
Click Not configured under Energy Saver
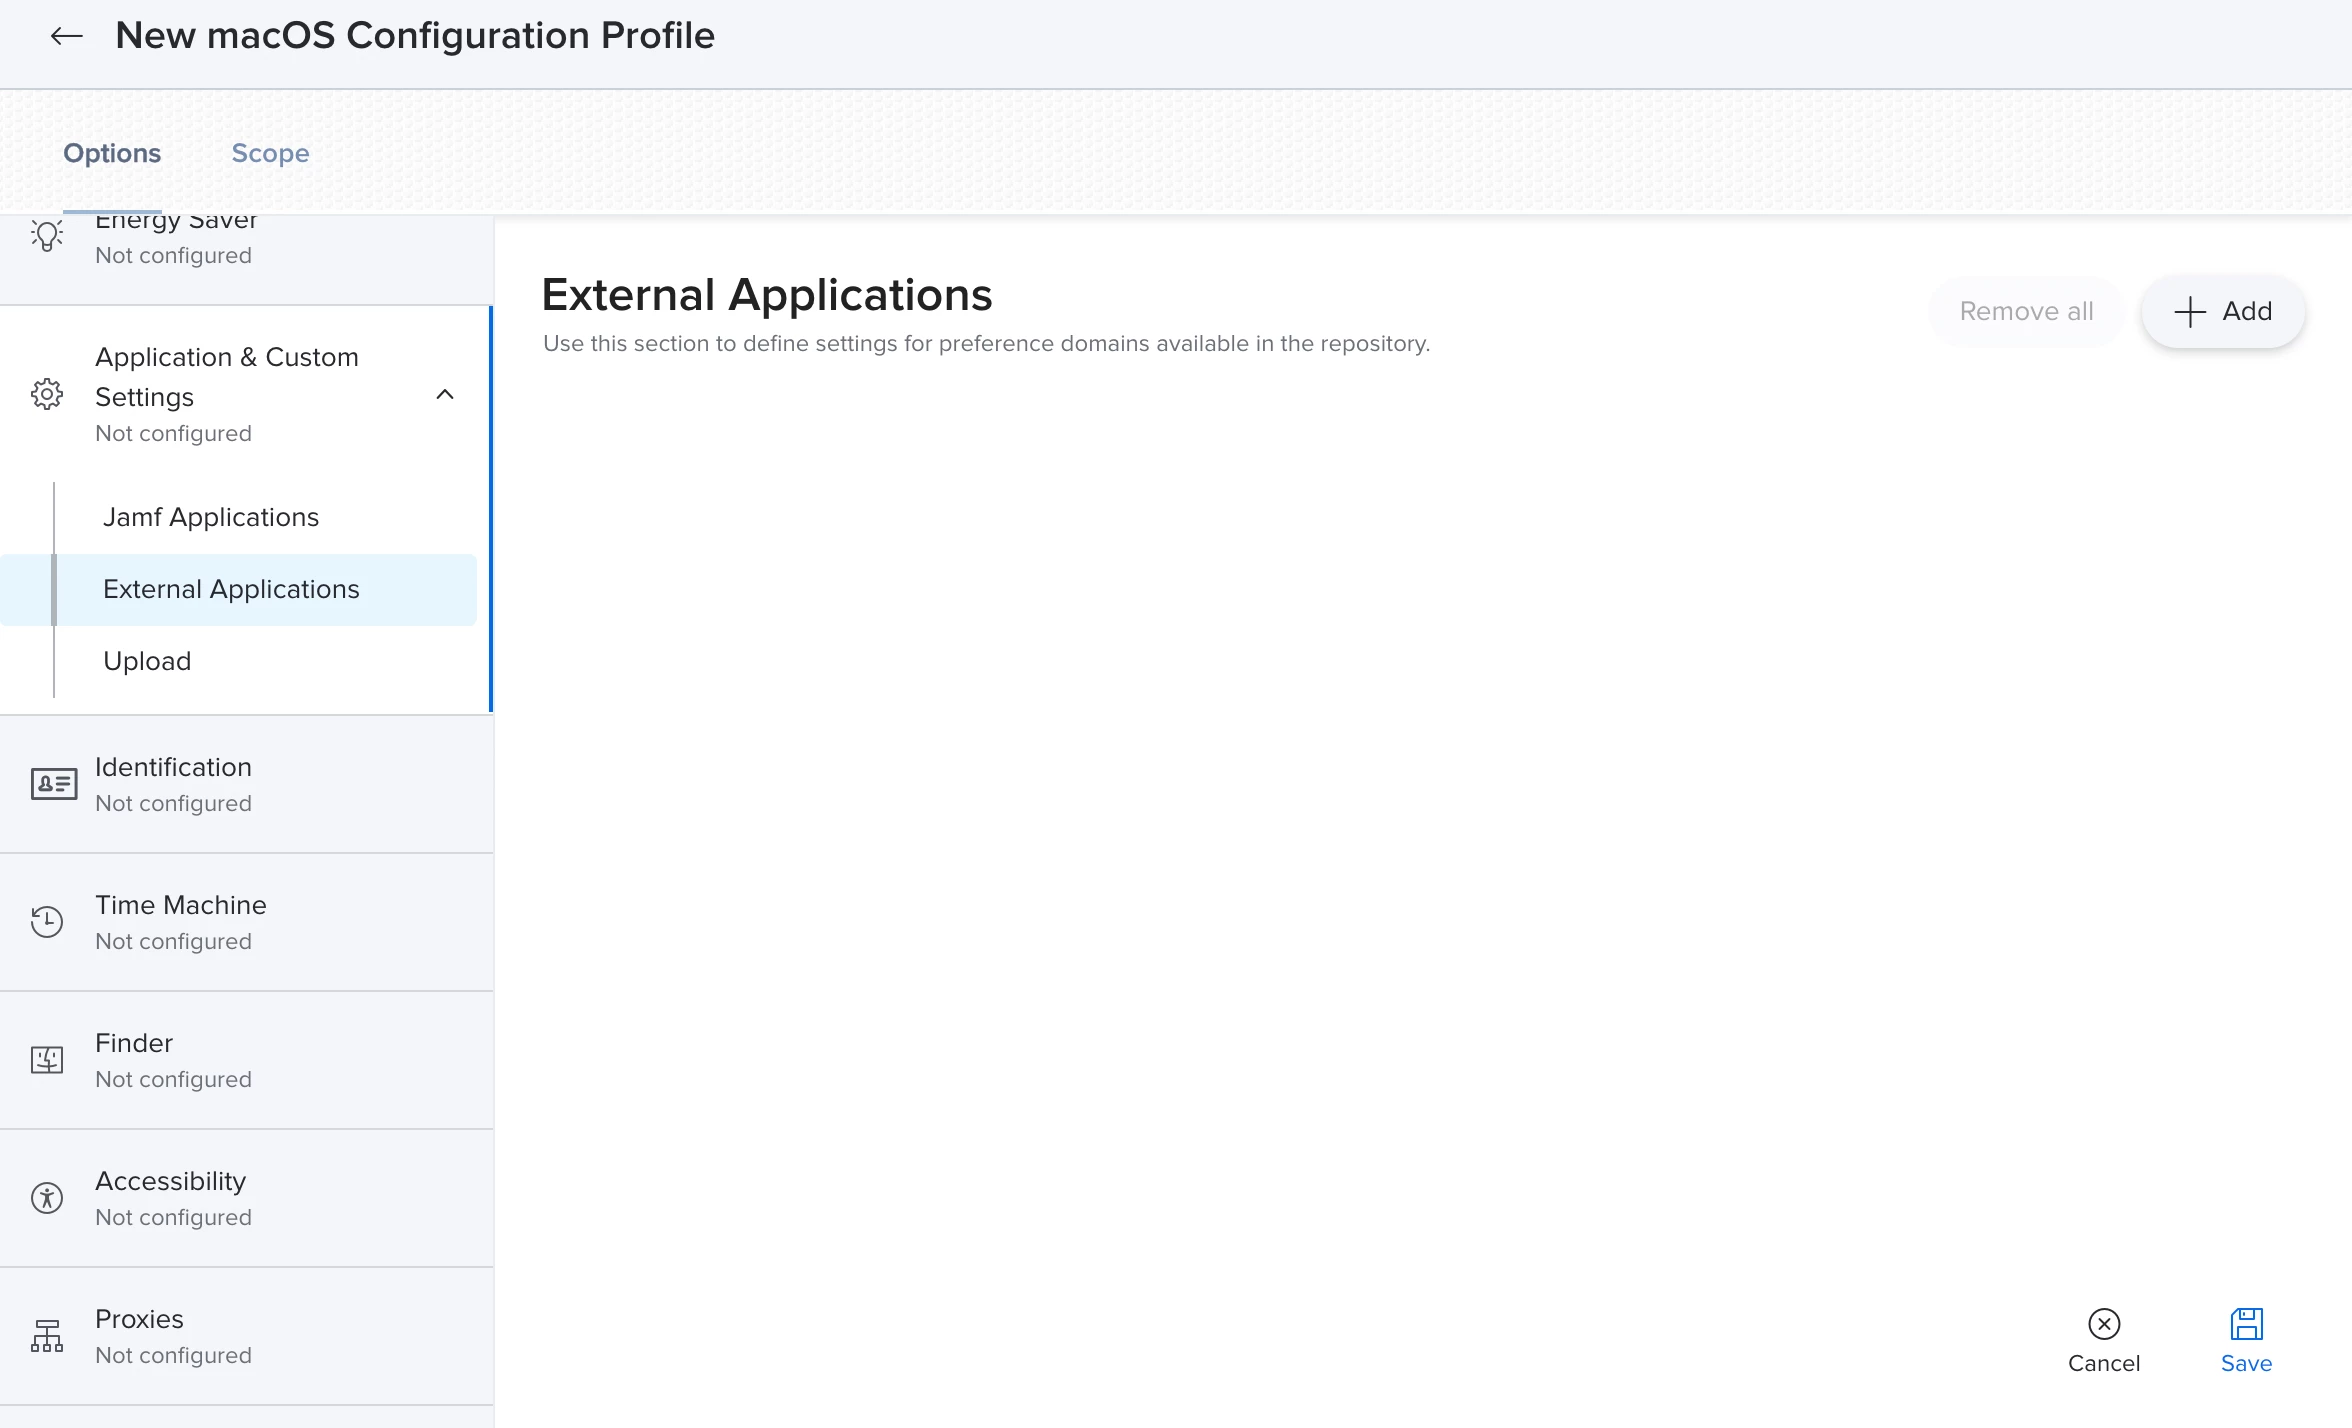tap(173, 255)
